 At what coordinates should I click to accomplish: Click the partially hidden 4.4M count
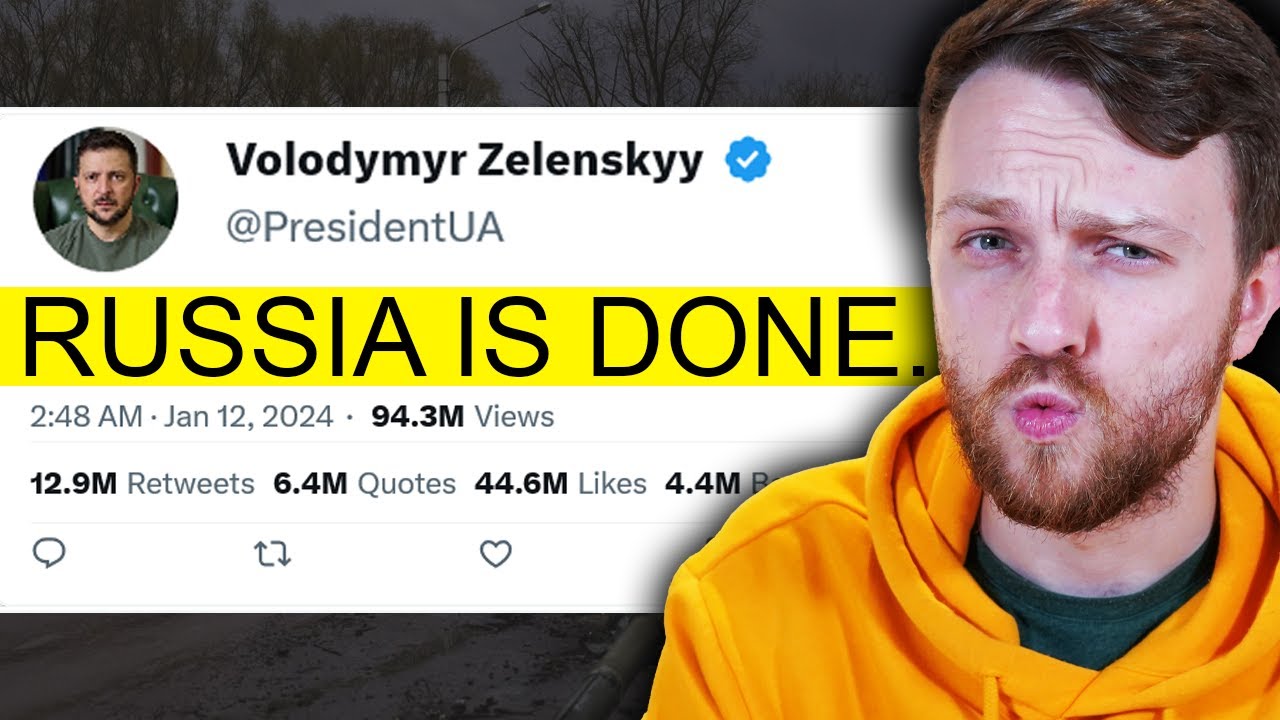click(x=702, y=484)
